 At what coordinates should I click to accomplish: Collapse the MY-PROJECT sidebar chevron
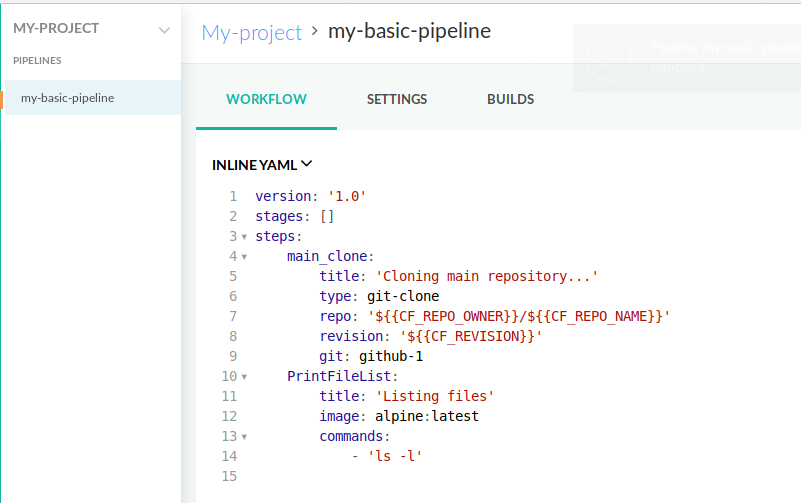click(165, 30)
